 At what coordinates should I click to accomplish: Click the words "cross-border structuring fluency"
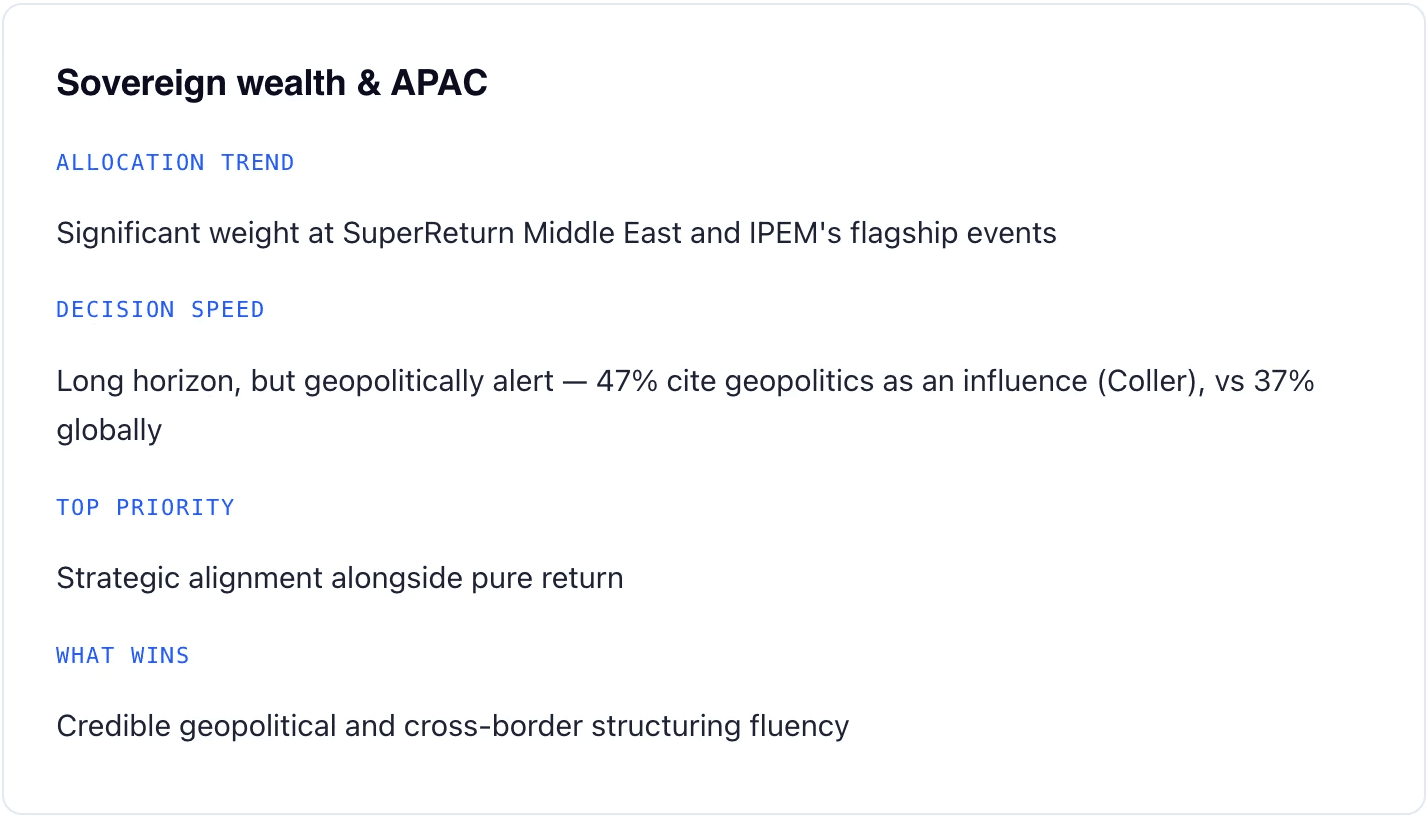pos(626,727)
